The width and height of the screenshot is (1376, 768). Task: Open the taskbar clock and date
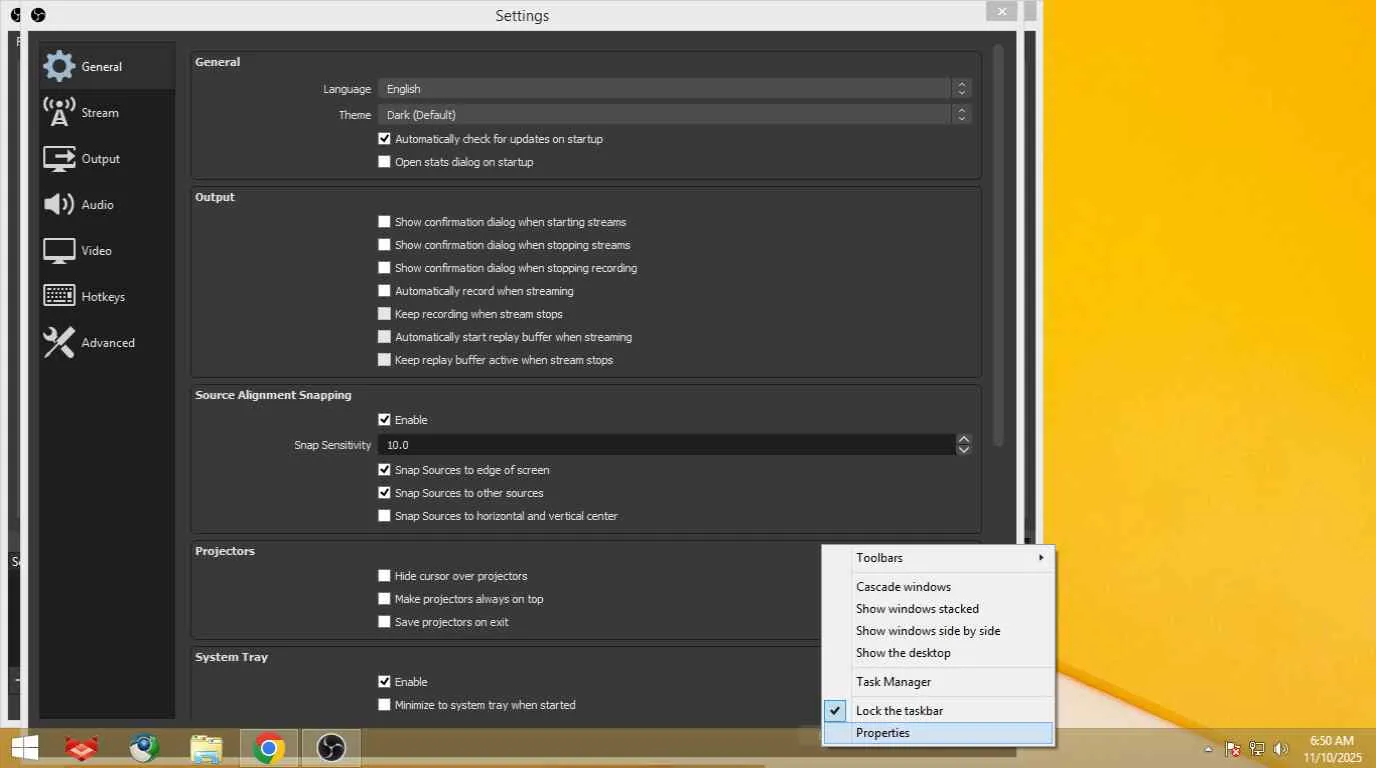pyautogui.click(x=1332, y=749)
